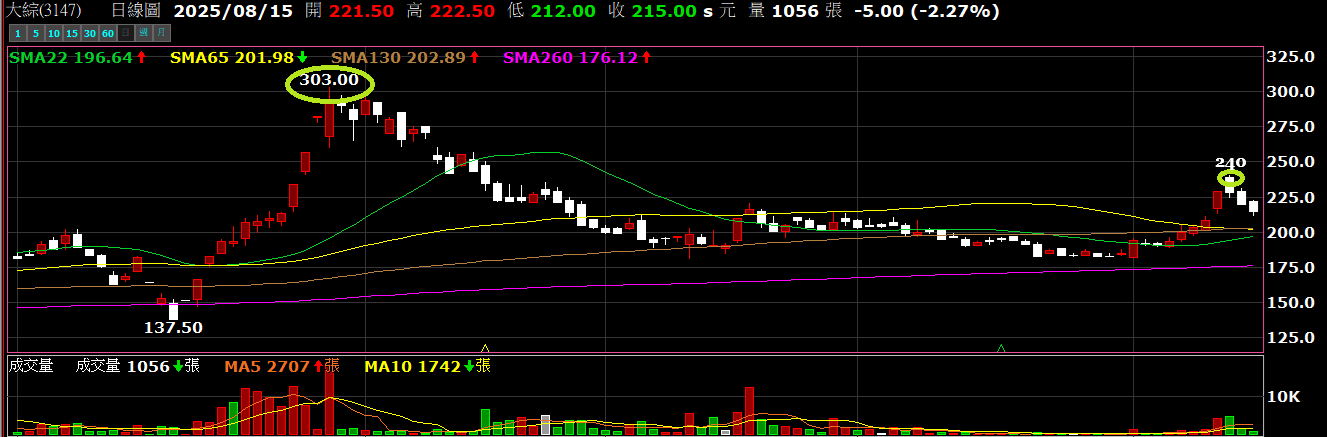1327x437 pixels.
Task: Click the circled 303.00 high price annotation
Action: pos(329,80)
